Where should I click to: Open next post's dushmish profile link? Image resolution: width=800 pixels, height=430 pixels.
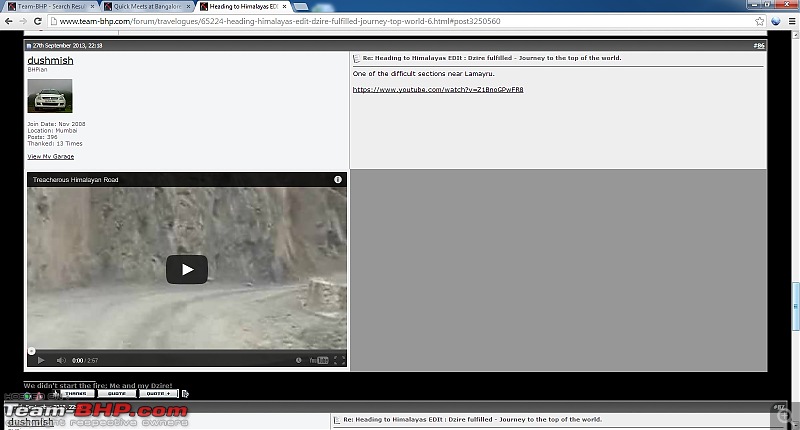tap(31, 422)
